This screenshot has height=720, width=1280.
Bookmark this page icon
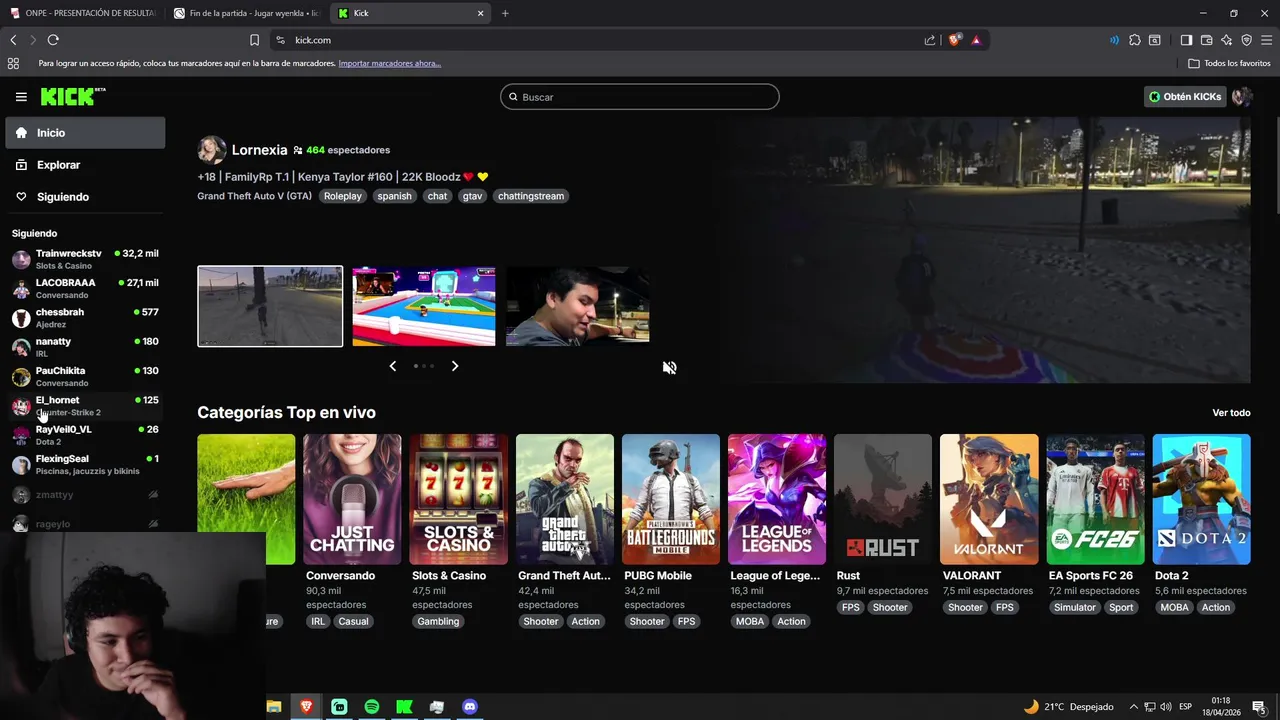254,40
